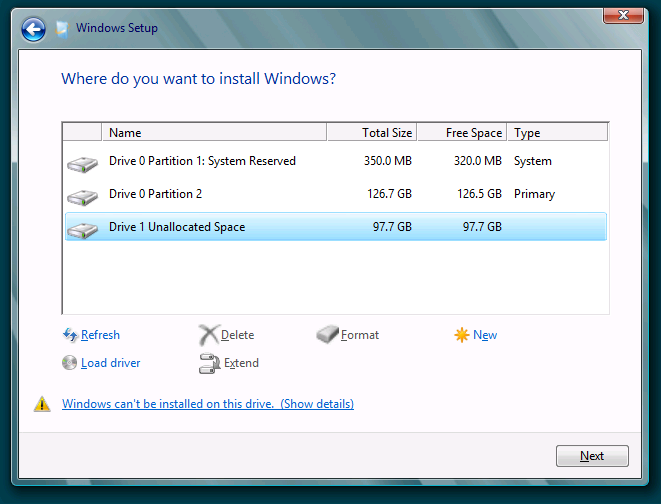Click drive icon for System Reserved partition
The image size is (661, 504).
tap(81, 162)
